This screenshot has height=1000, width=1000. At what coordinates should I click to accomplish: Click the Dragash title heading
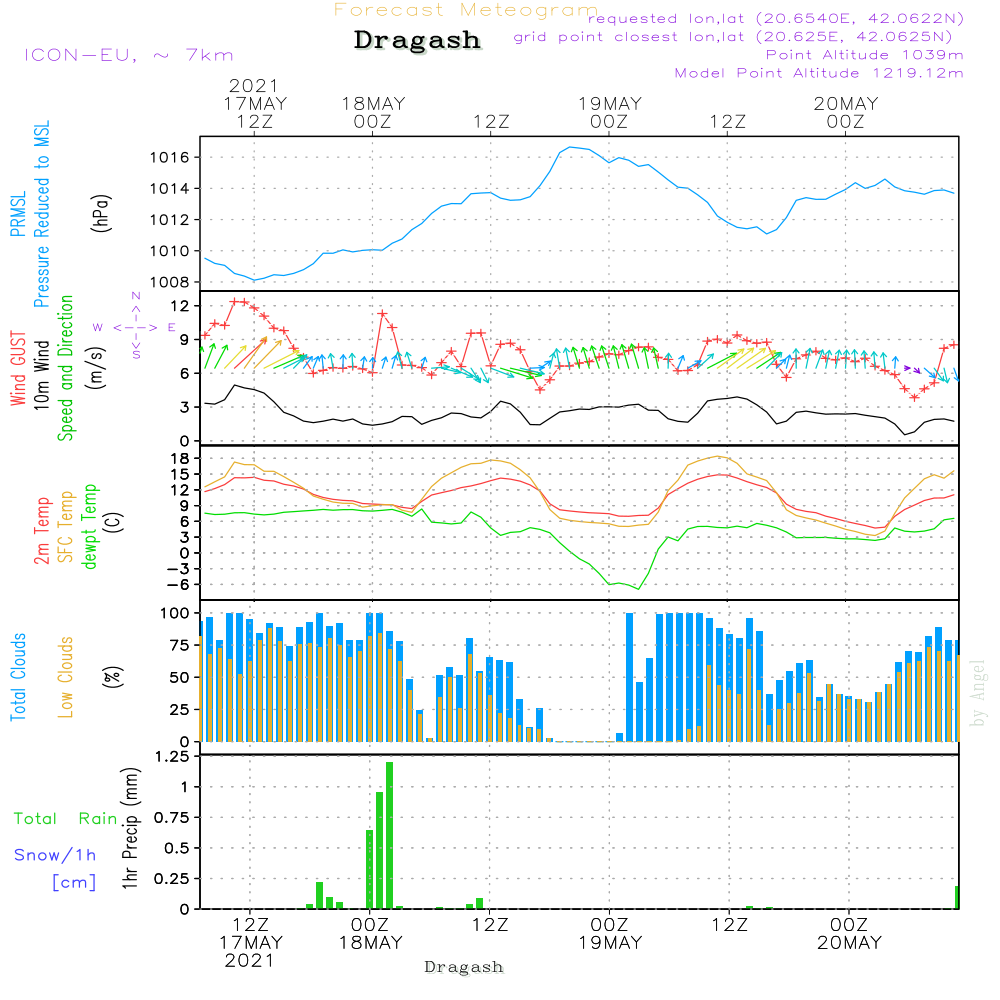coord(417,40)
